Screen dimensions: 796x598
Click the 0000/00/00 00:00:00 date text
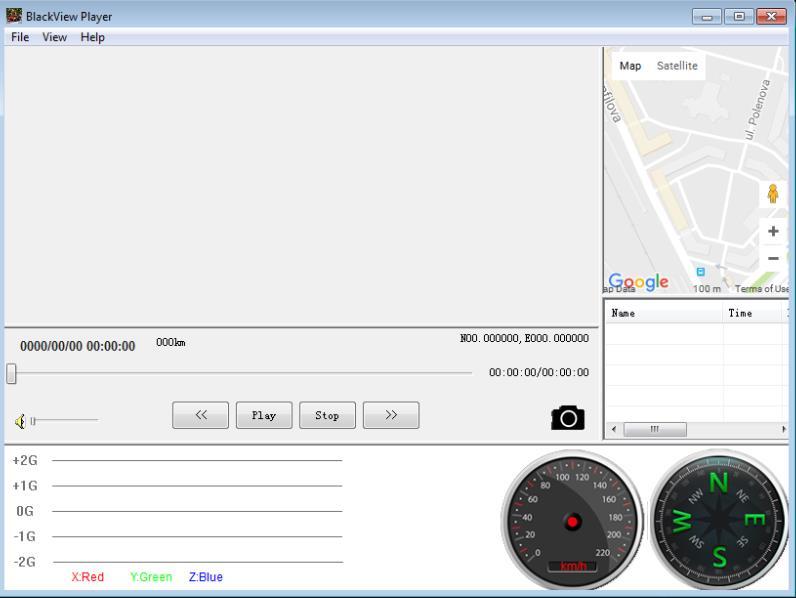[78, 346]
